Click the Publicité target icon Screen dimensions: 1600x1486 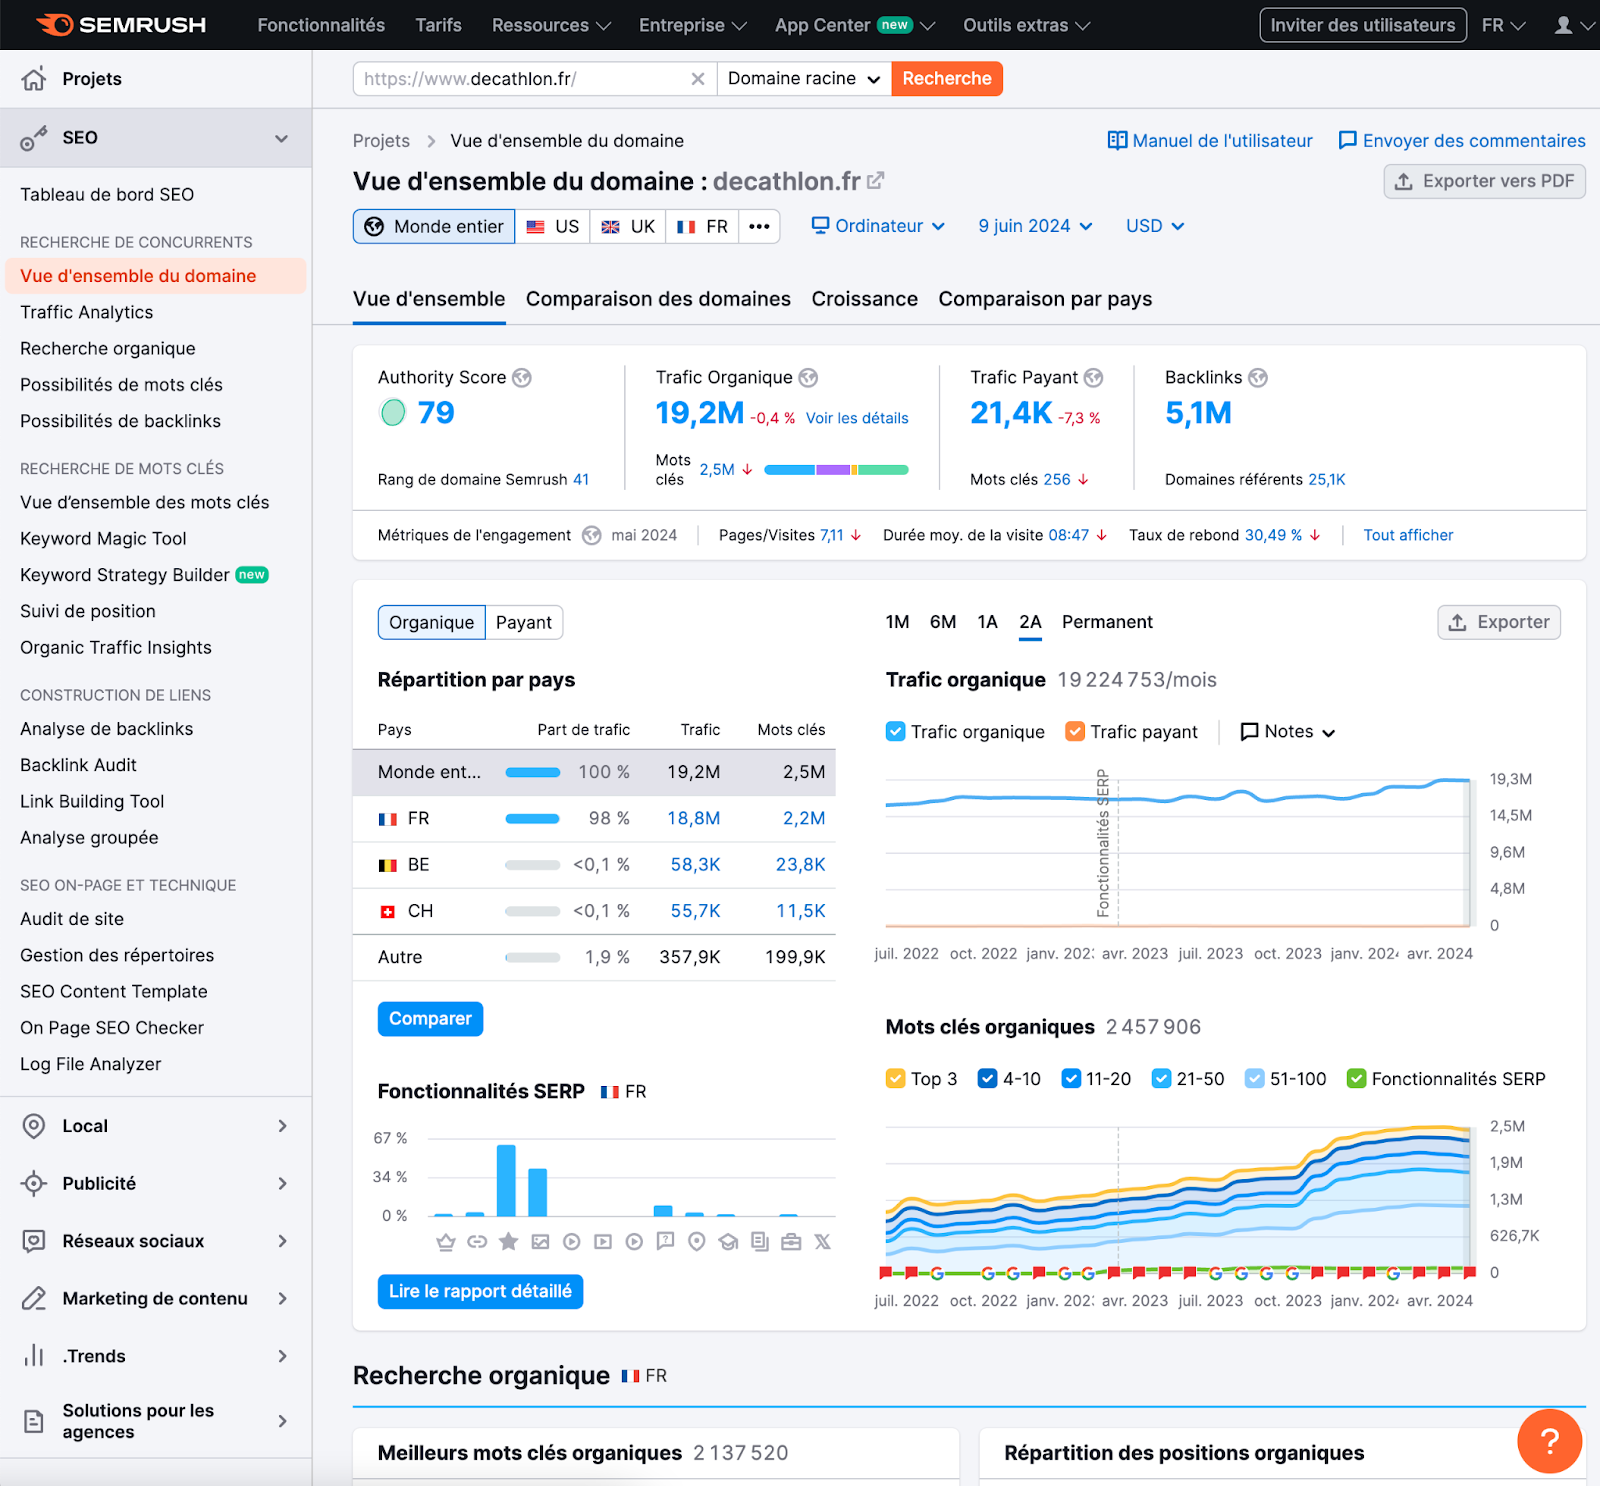click(x=34, y=1184)
